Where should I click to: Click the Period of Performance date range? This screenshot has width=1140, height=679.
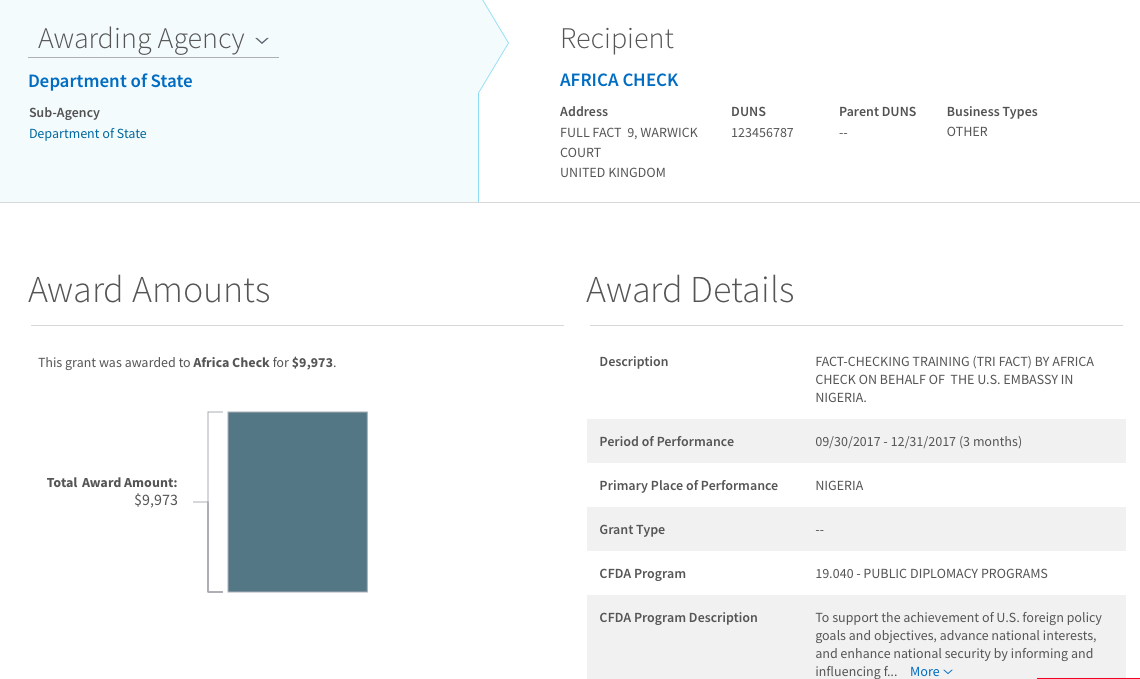tap(918, 441)
